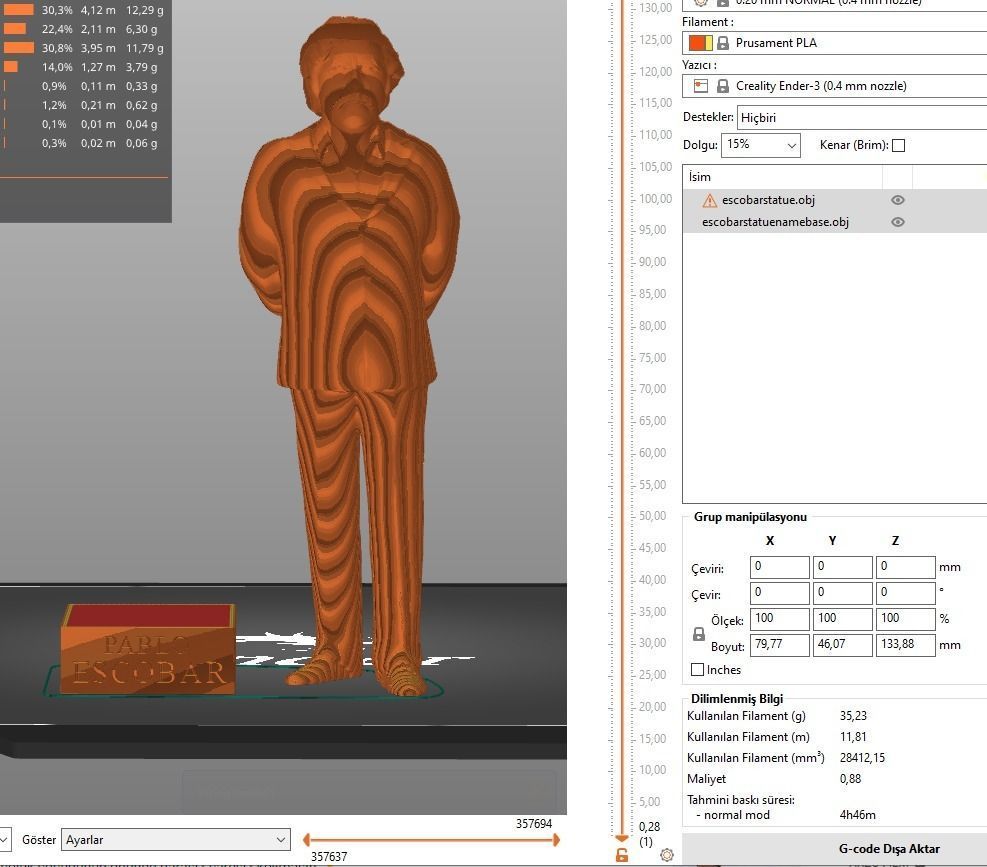Image resolution: width=987 pixels, height=867 pixels.
Task: Open the Prusament PLA filament color swatch
Action: 700,43
